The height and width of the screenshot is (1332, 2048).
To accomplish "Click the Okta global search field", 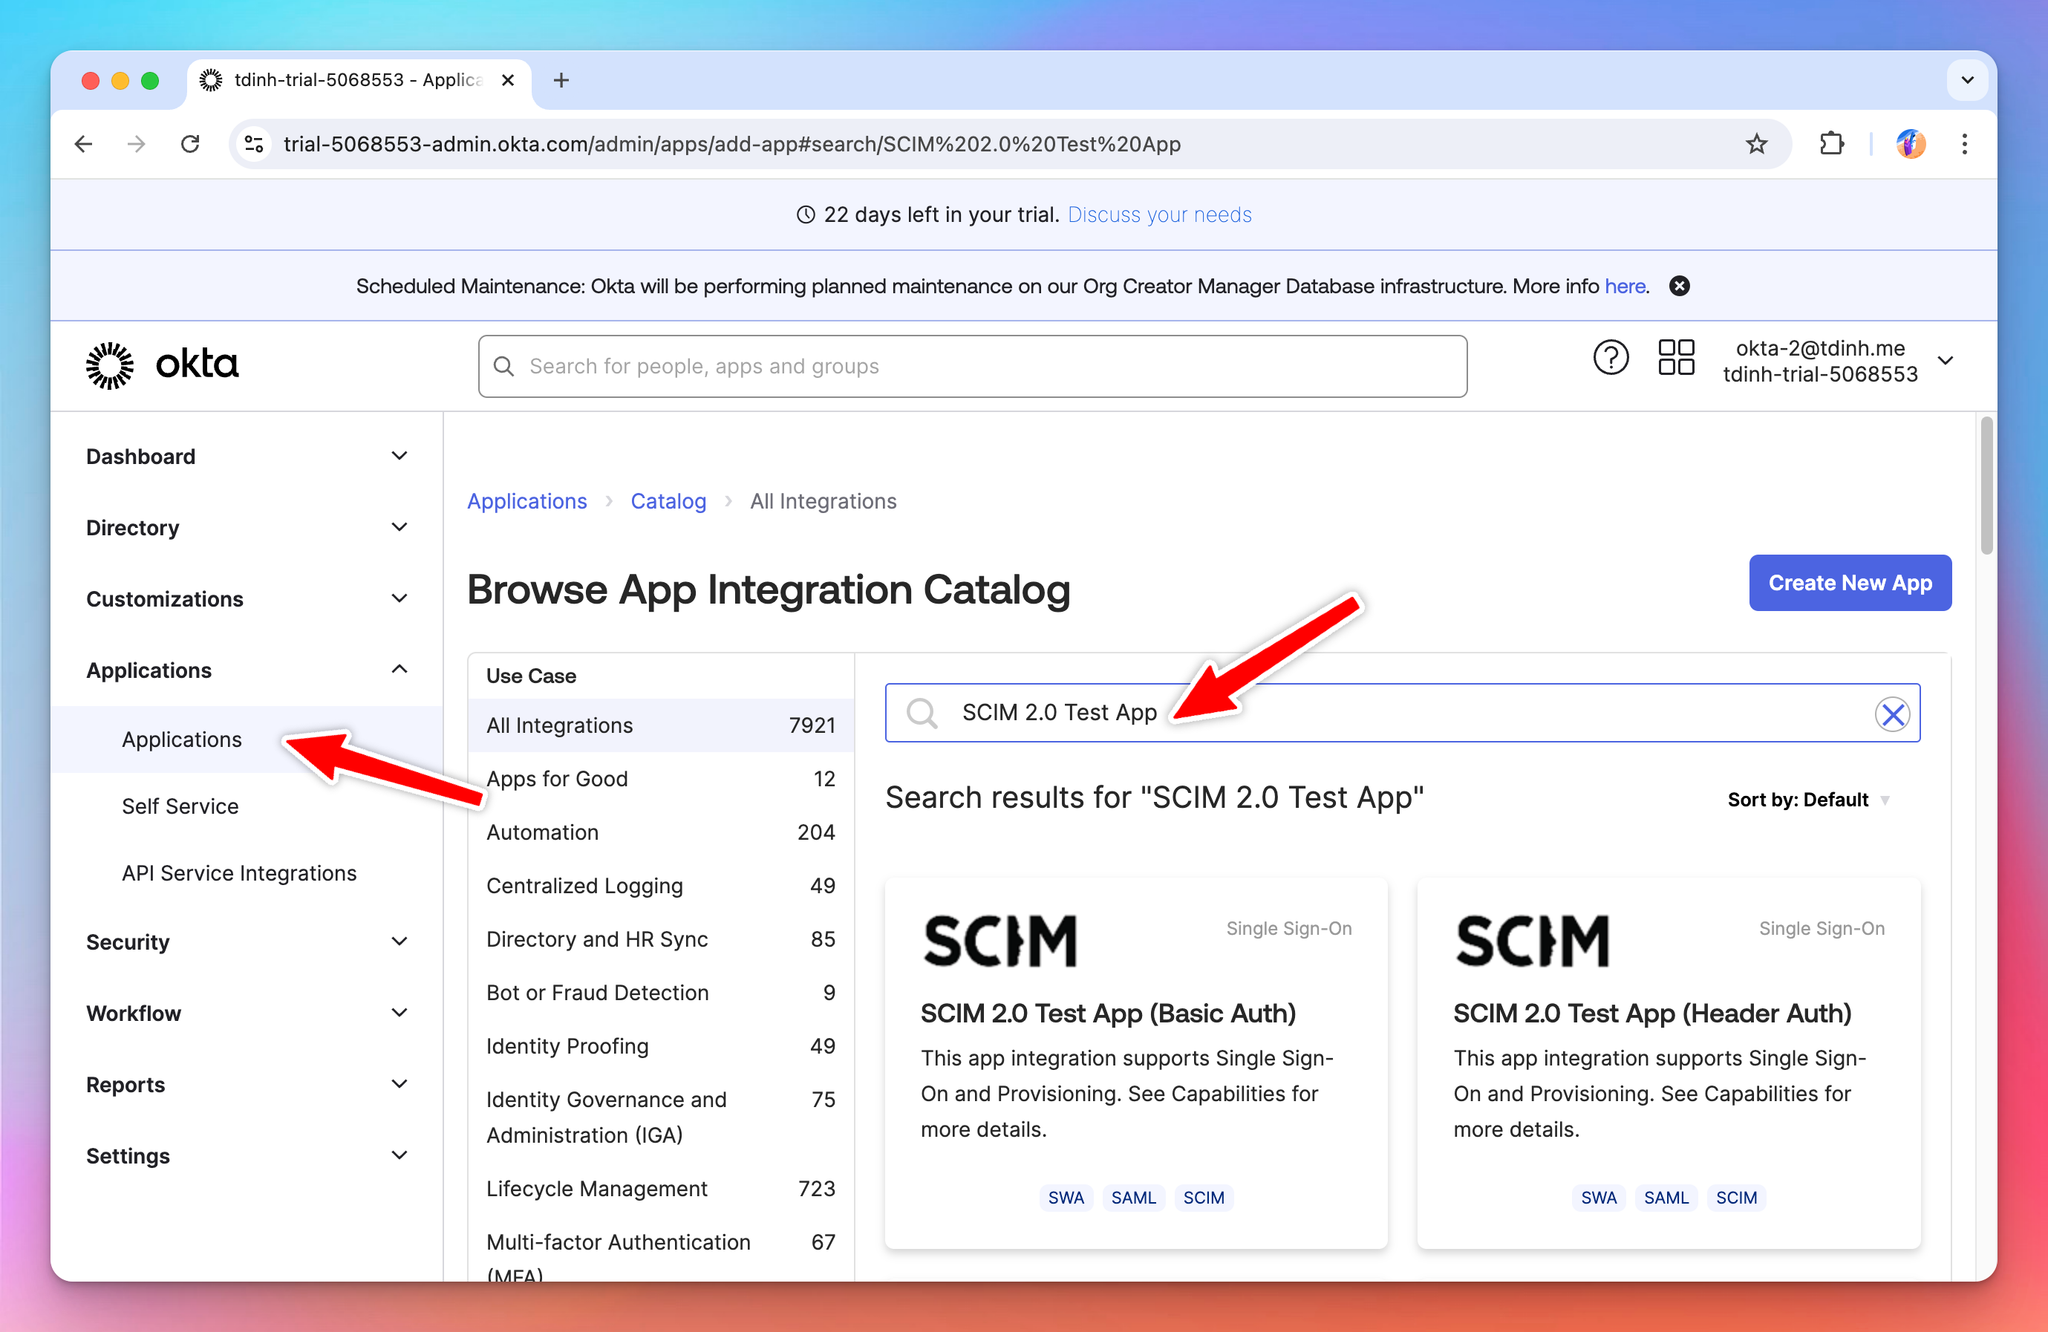I will point(972,366).
